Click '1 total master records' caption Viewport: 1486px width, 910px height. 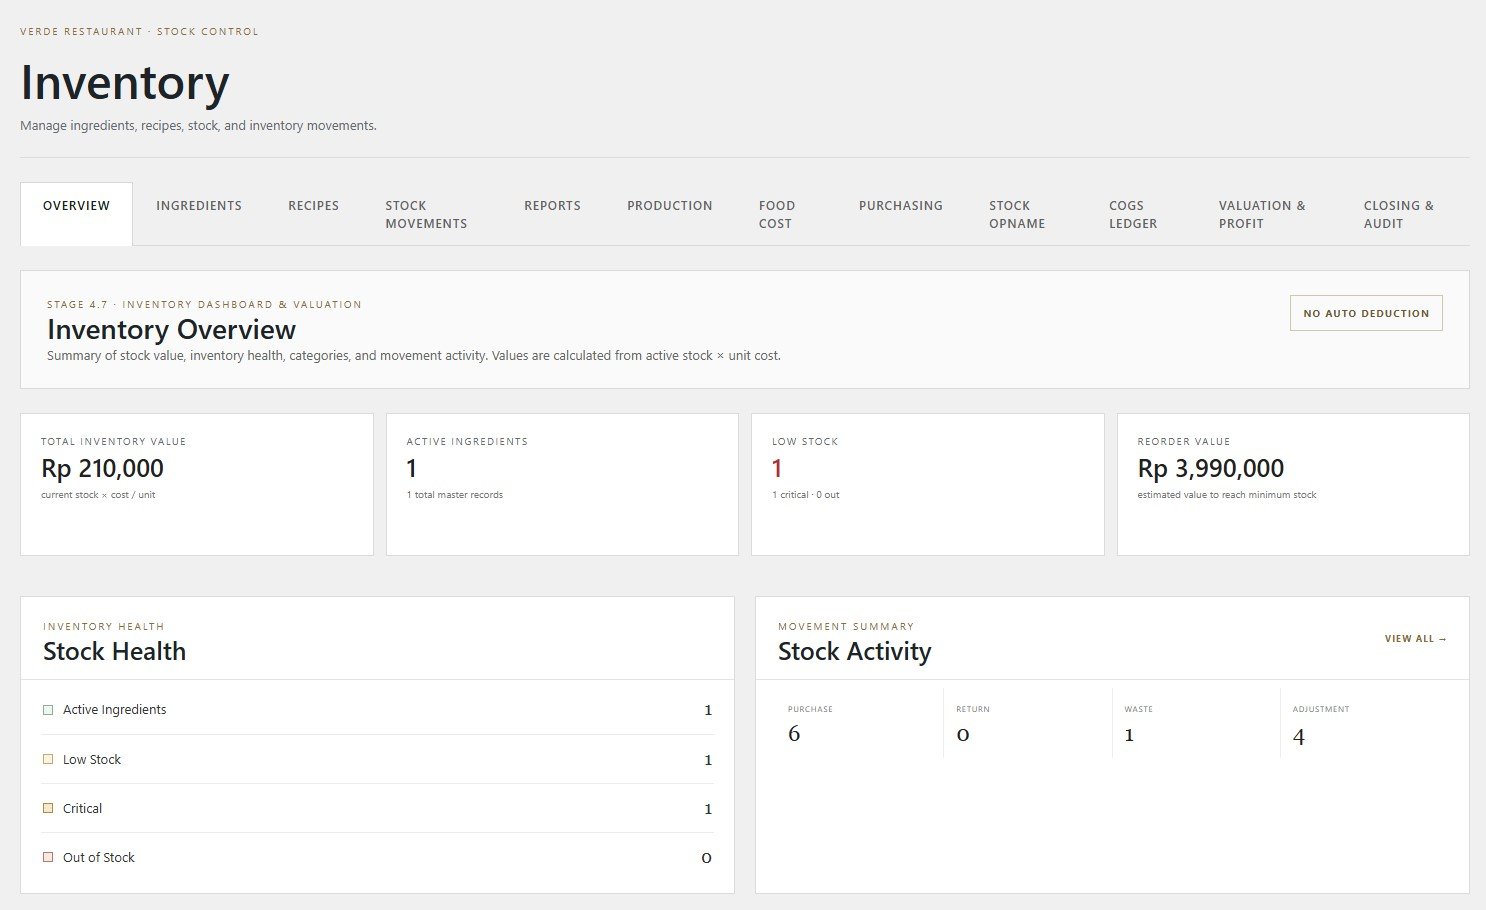[455, 495]
